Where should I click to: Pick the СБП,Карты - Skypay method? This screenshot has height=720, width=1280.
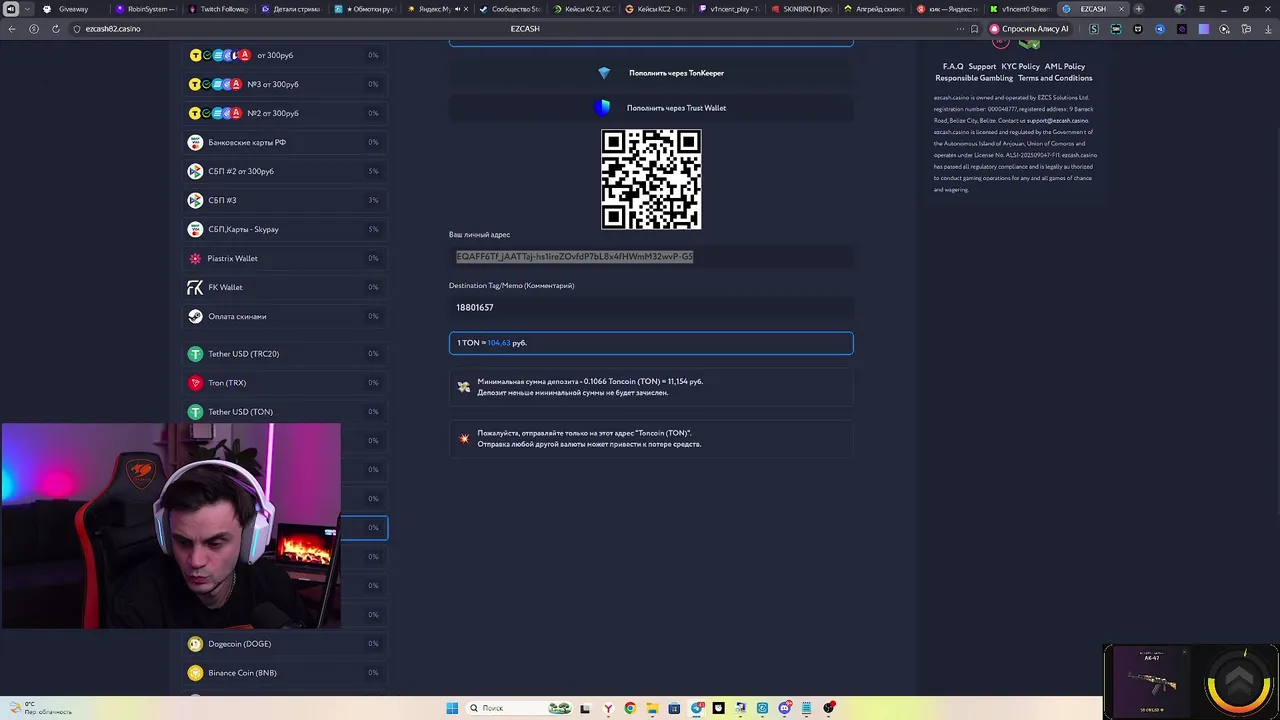284,229
